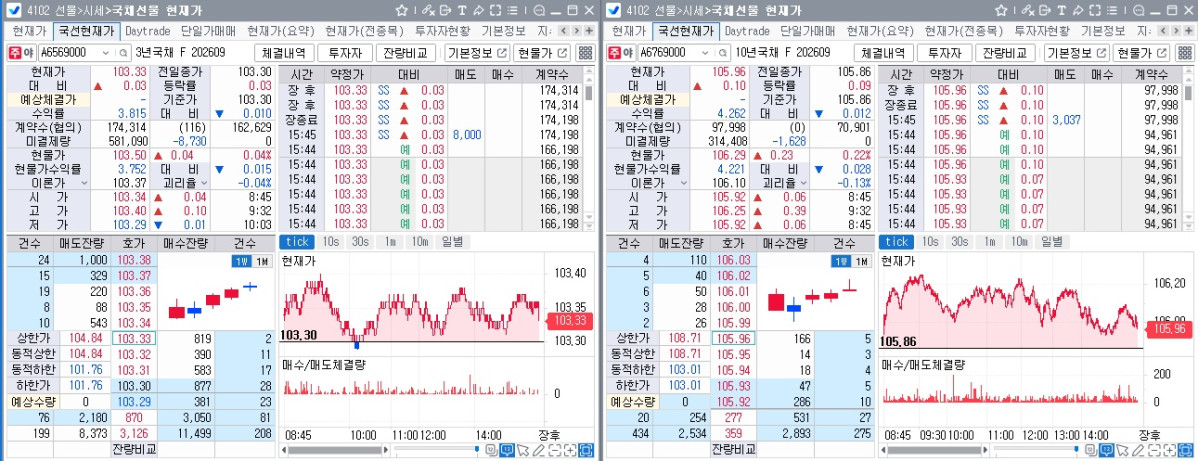Select pencil draw tool under right chart
The image size is (1198, 461).
[x=1138, y=450]
